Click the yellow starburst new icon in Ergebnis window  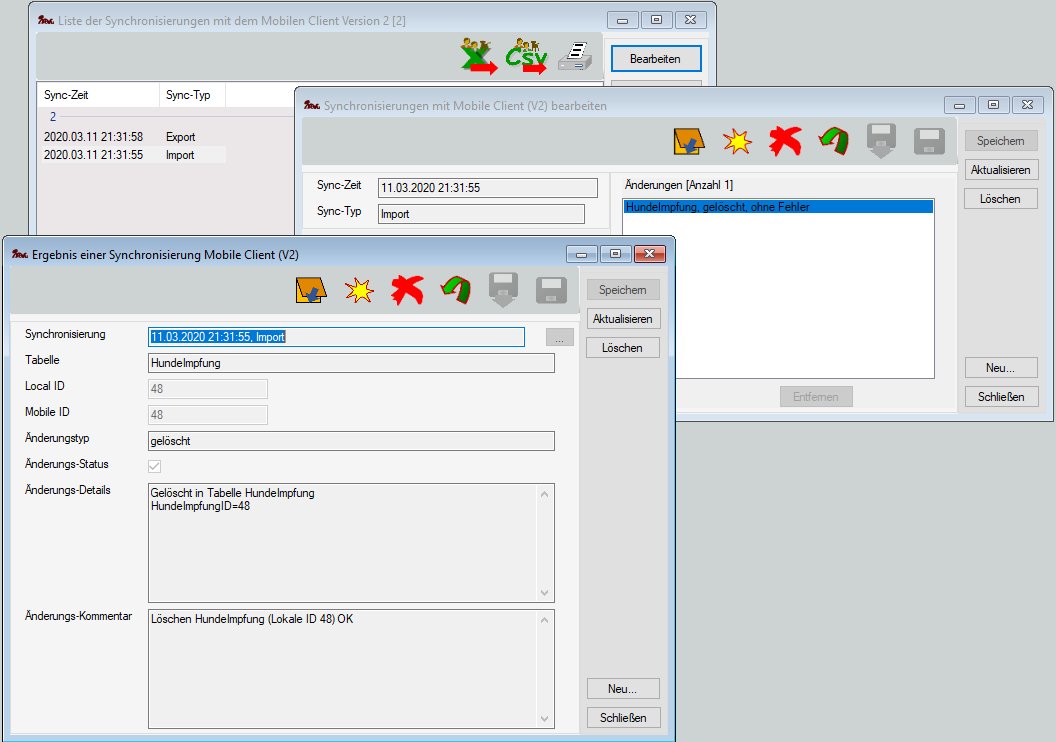coord(358,290)
